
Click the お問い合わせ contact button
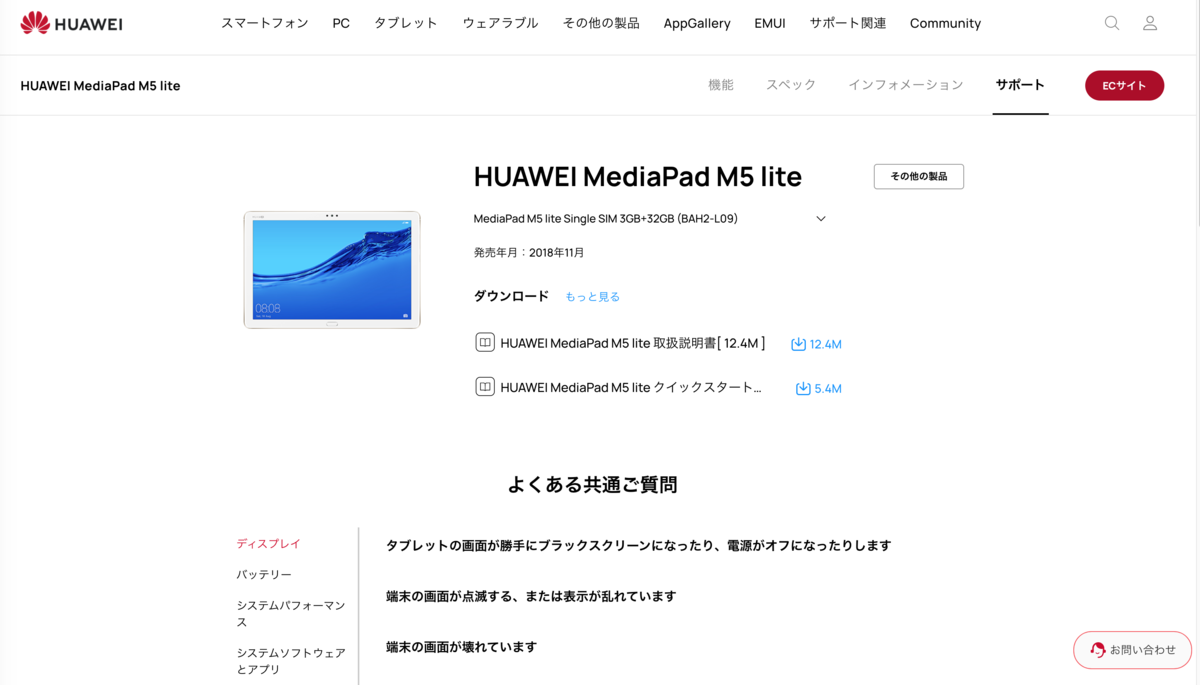[x=1133, y=650]
